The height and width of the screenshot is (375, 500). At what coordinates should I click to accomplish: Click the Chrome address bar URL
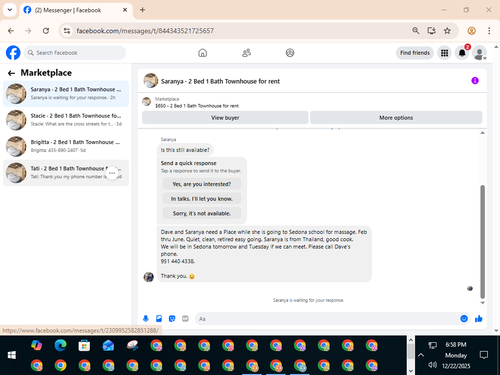tap(145, 31)
